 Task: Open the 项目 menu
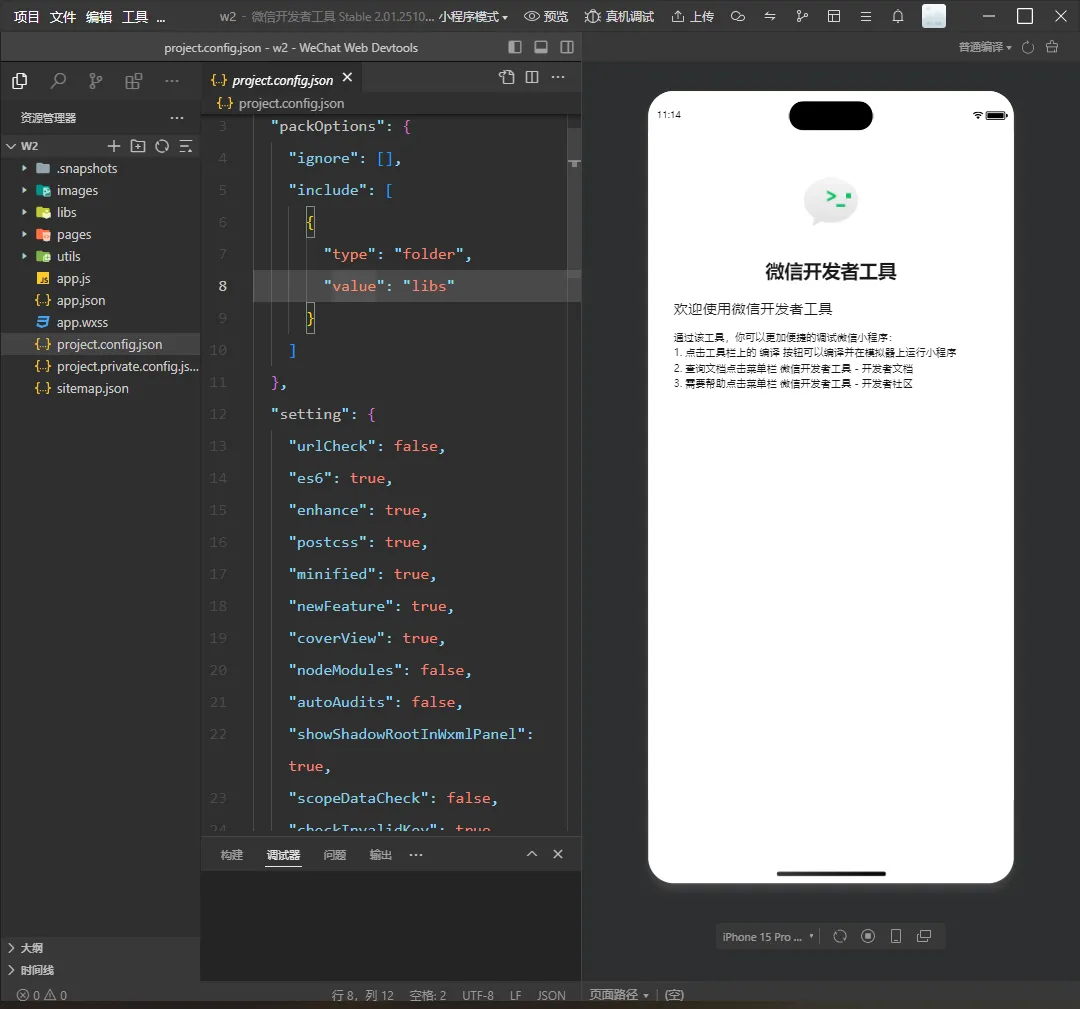tap(26, 17)
